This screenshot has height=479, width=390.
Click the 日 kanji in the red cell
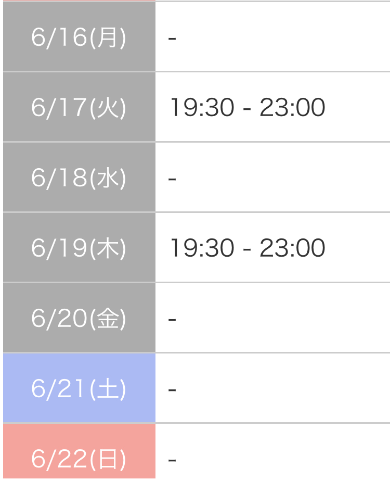[x=108, y=459]
